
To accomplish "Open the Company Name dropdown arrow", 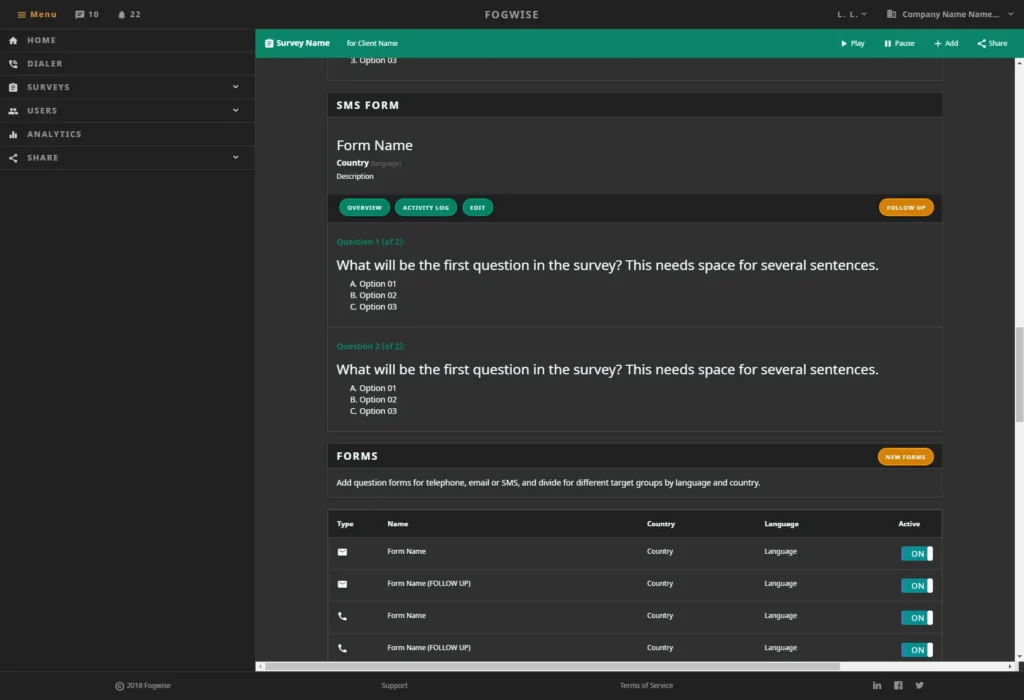I will click(x=1010, y=14).
